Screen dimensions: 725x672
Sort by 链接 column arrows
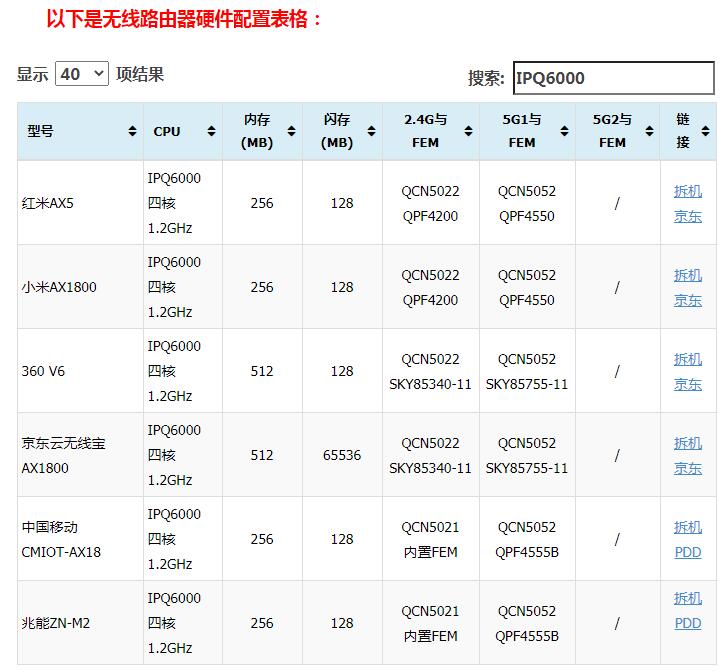tap(706, 131)
